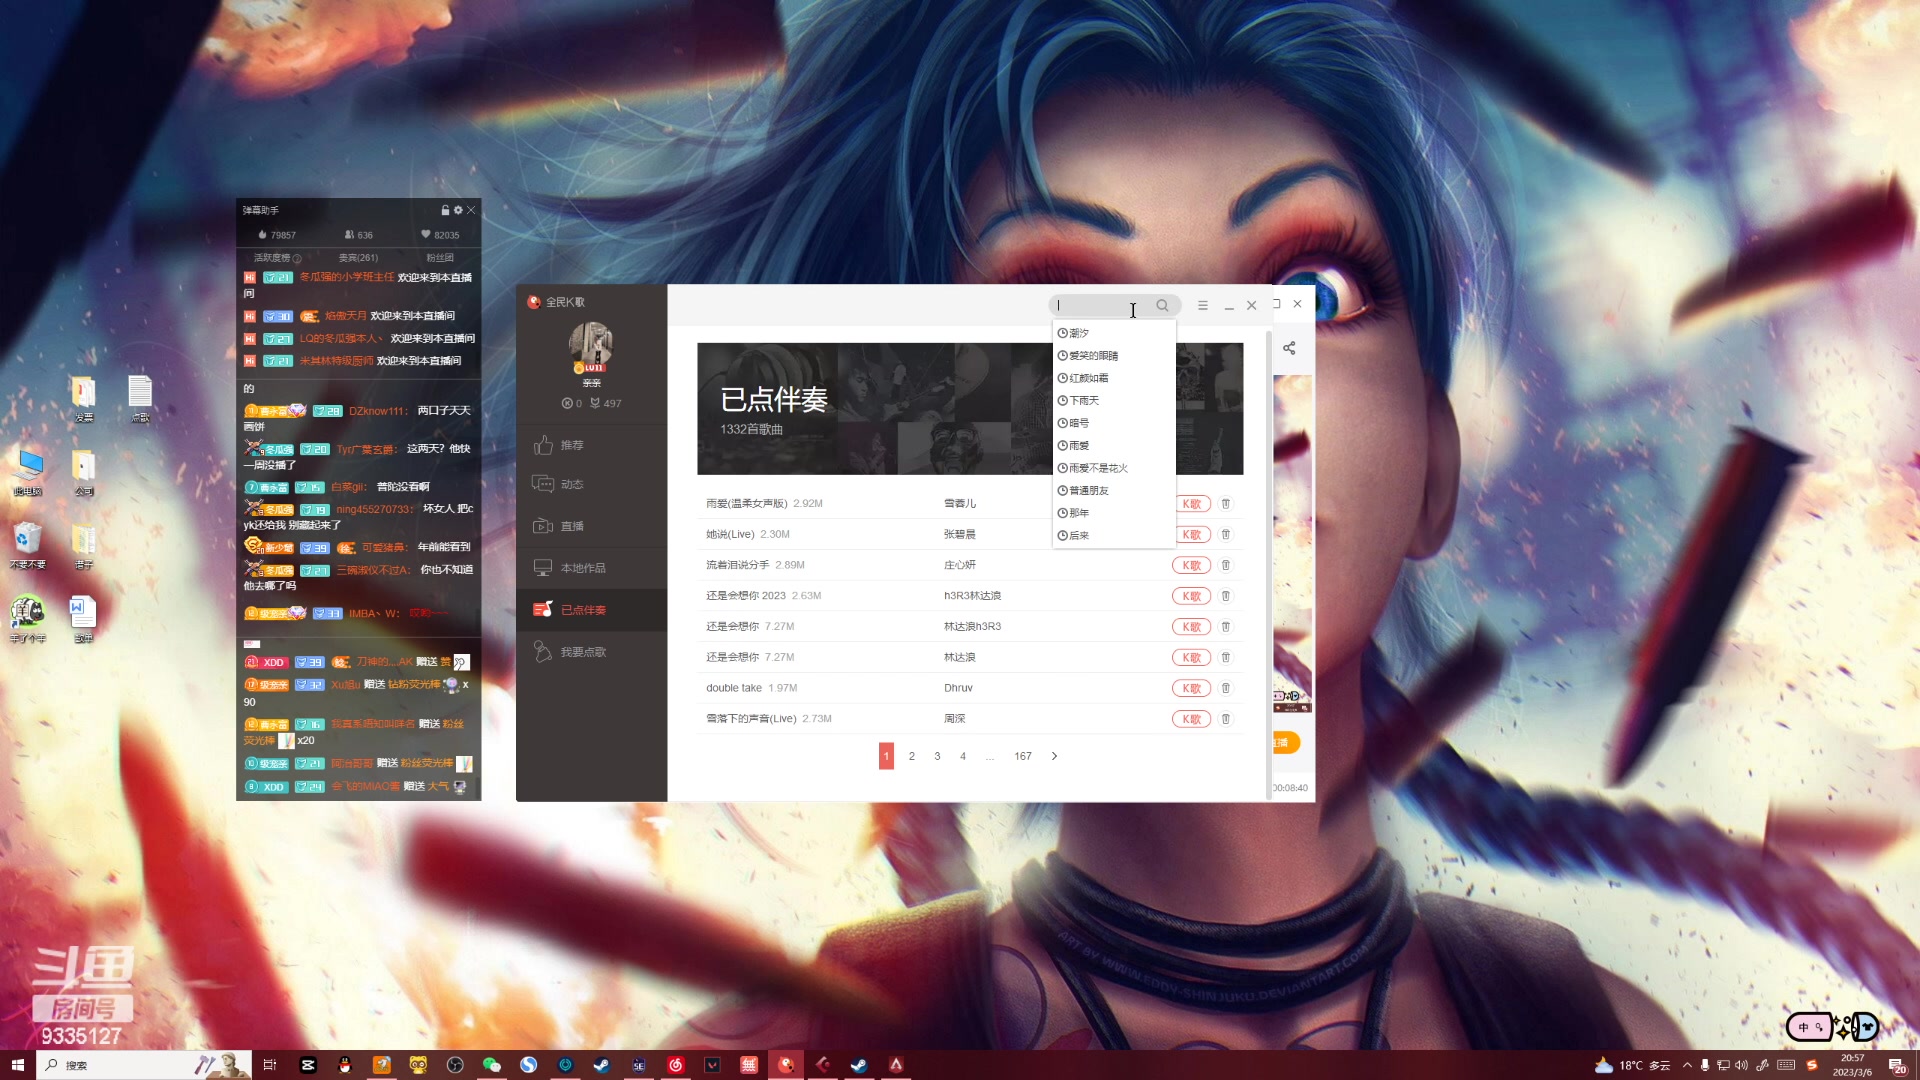Delete 雪落下的声音(Live) with trash icon
The image size is (1920, 1080).
click(x=1226, y=719)
